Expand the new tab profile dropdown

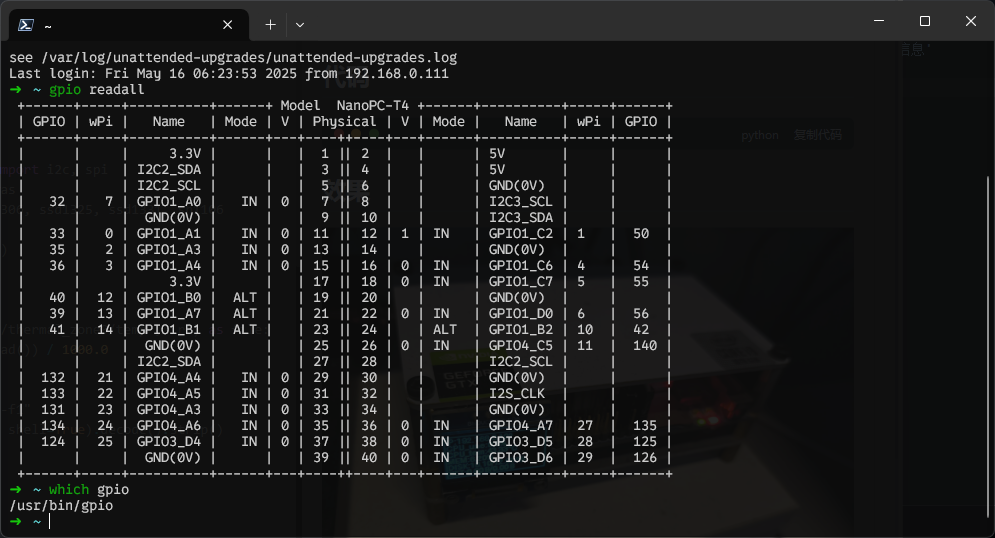tap(300, 24)
